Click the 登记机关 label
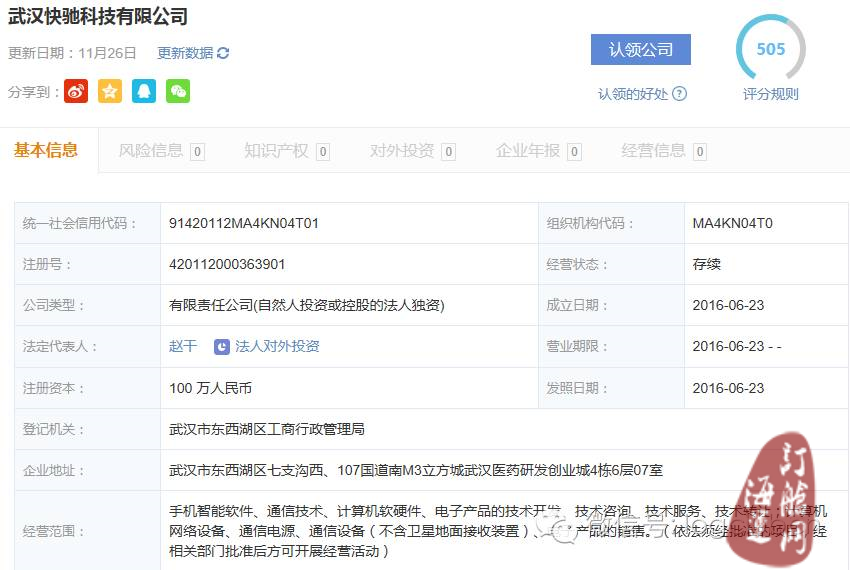This screenshot has height=570, width=850. point(53,429)
